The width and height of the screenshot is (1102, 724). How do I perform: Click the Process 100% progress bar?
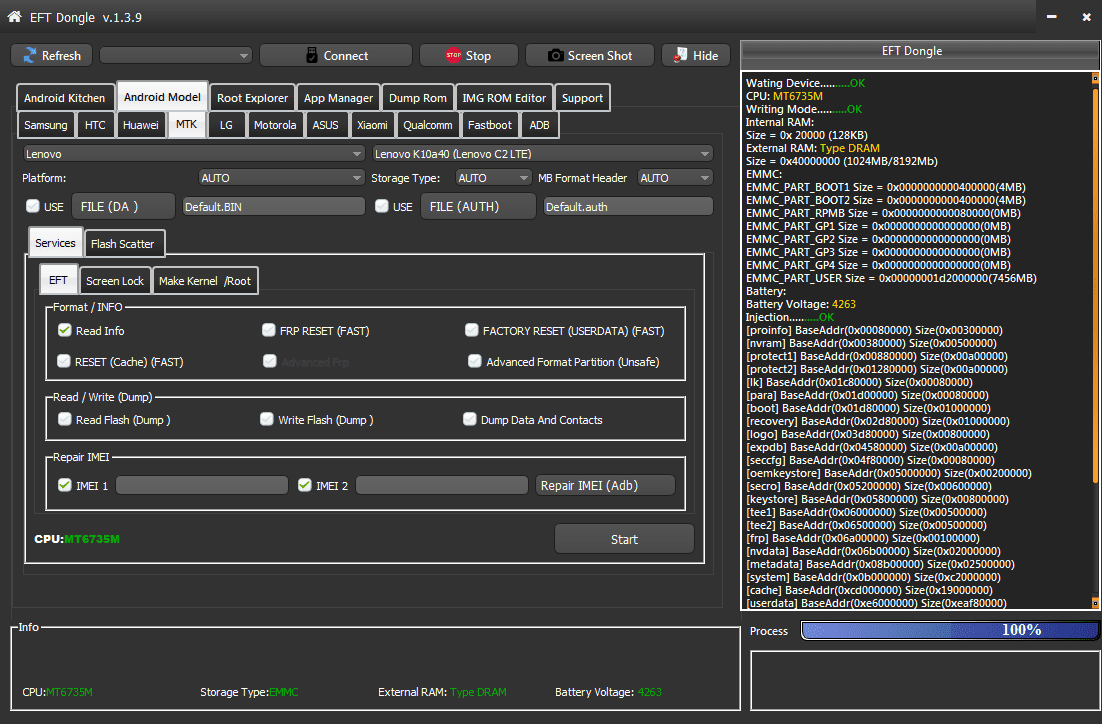pos(949,630)
